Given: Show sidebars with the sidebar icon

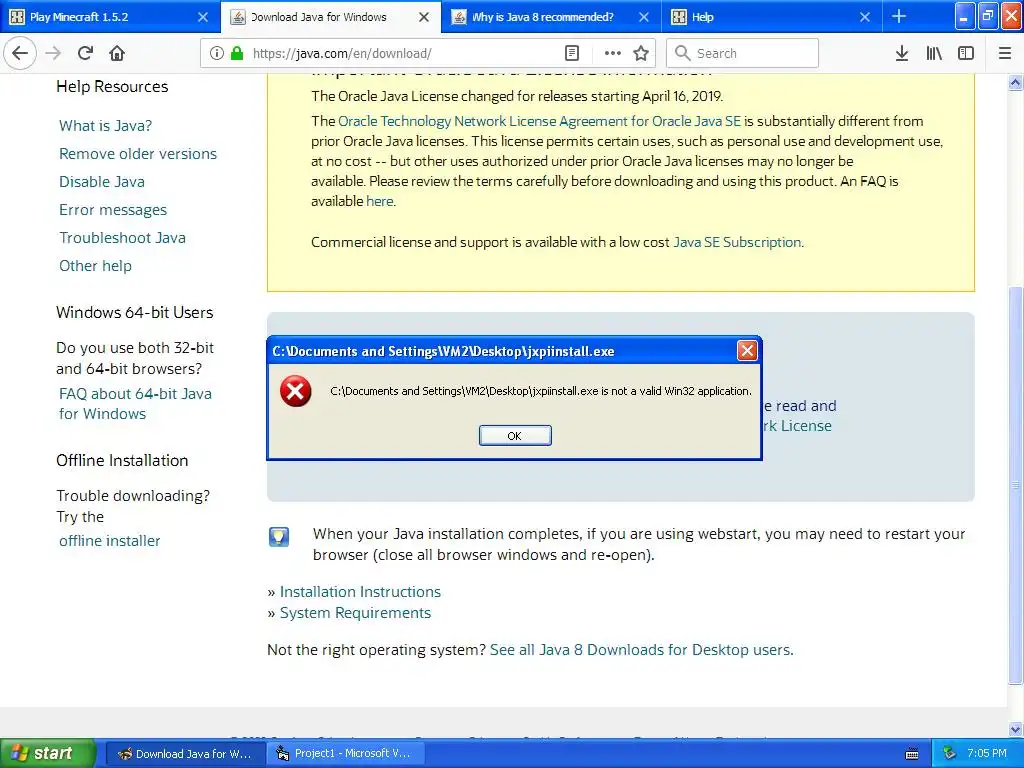Looking at the screenshot, I should pos(966,53).
